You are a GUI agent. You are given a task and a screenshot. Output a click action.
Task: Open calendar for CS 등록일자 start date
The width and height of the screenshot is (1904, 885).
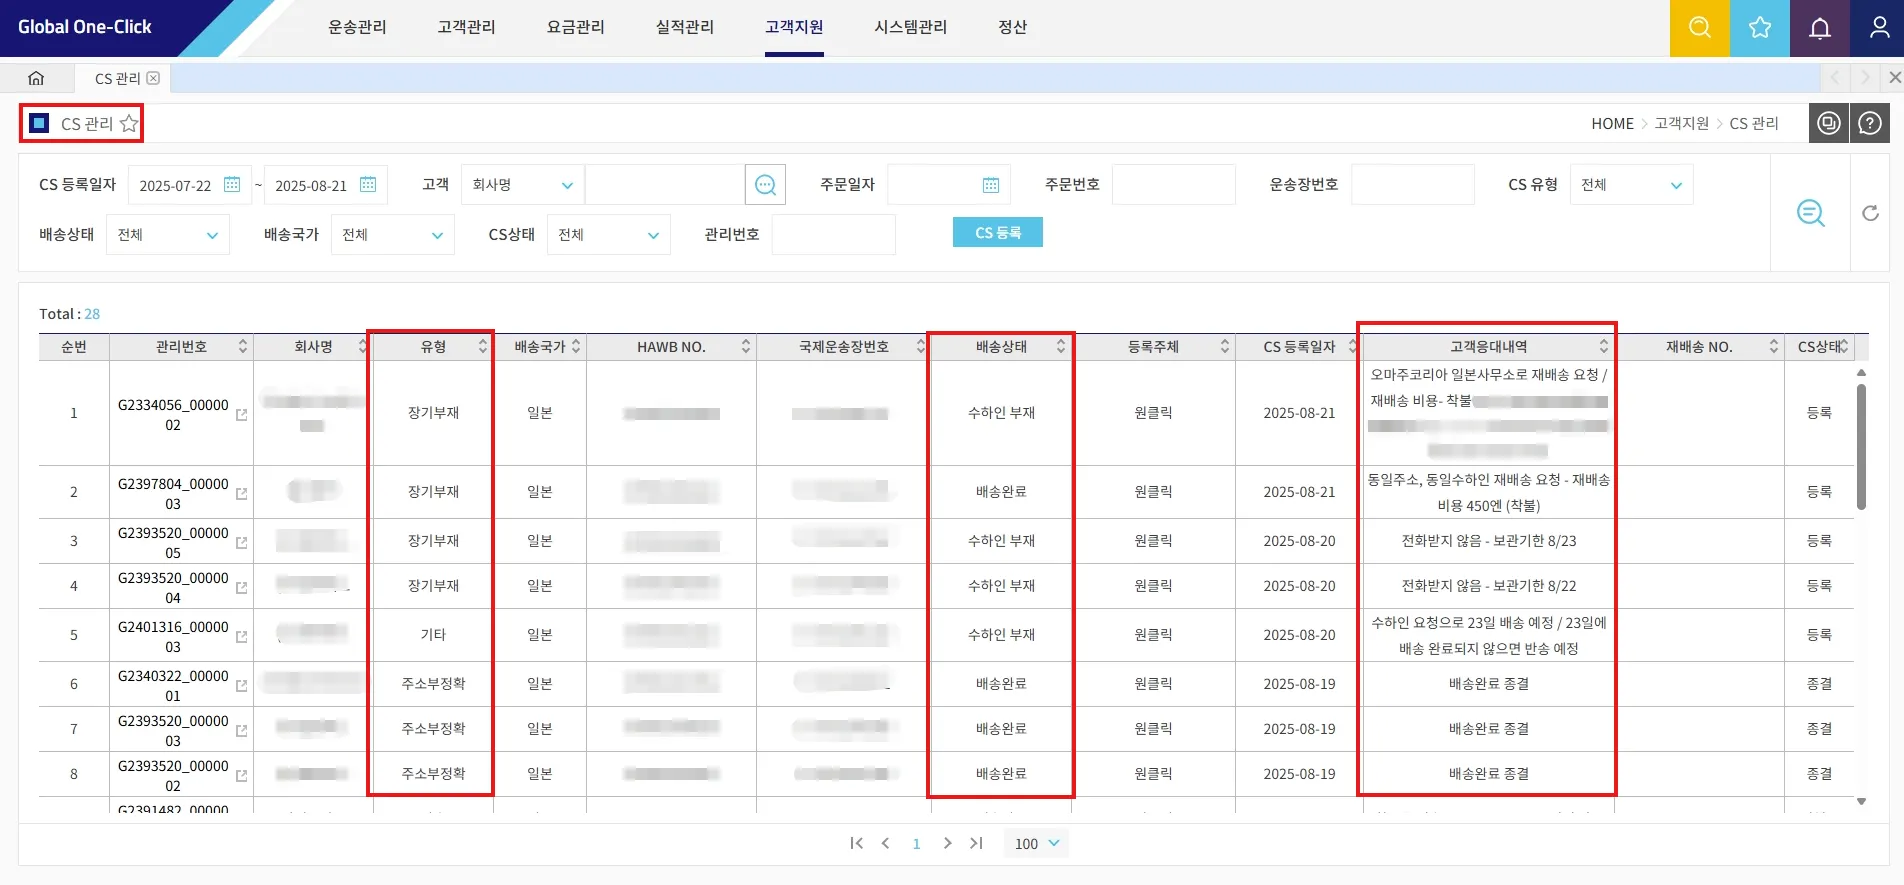click(x=232, y=185)
